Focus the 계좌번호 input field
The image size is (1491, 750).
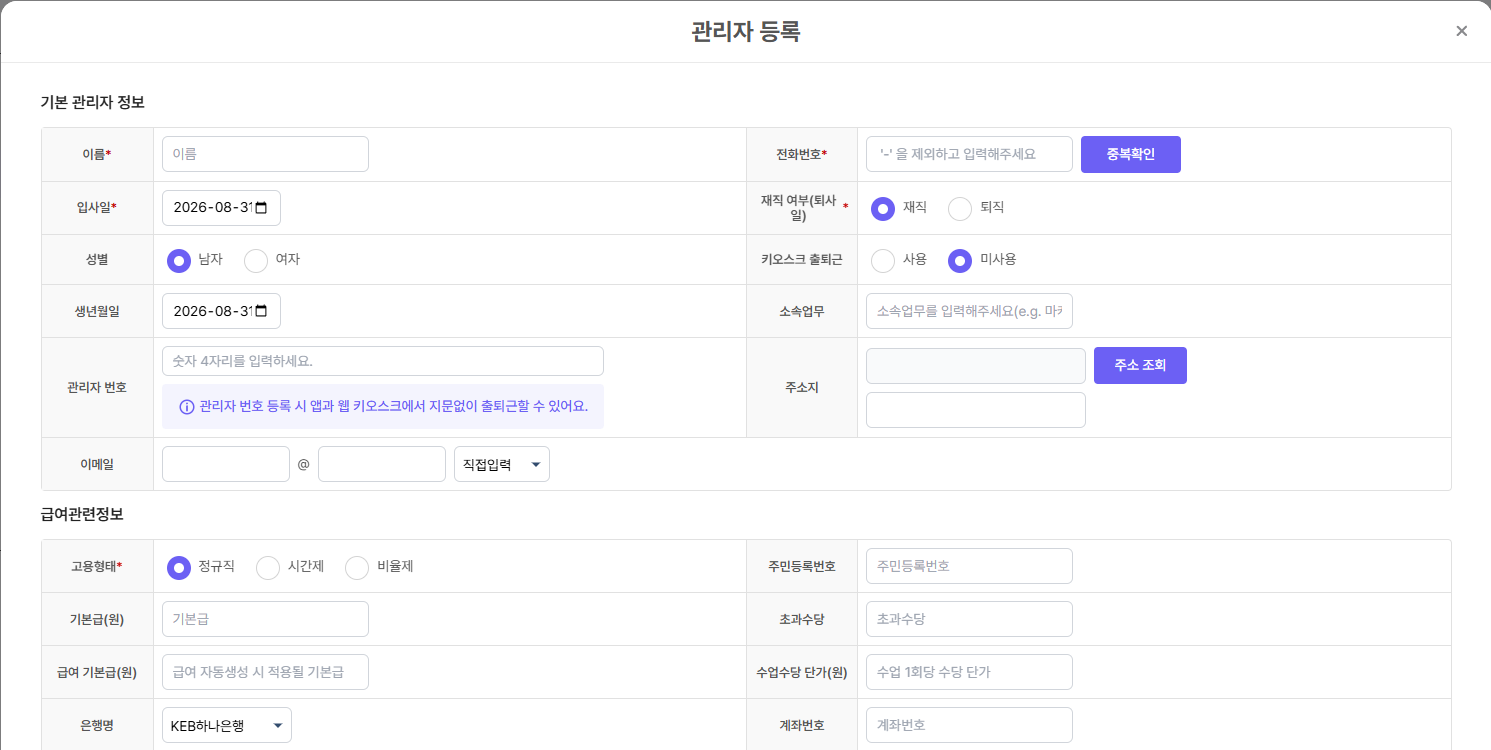(969, 725)
